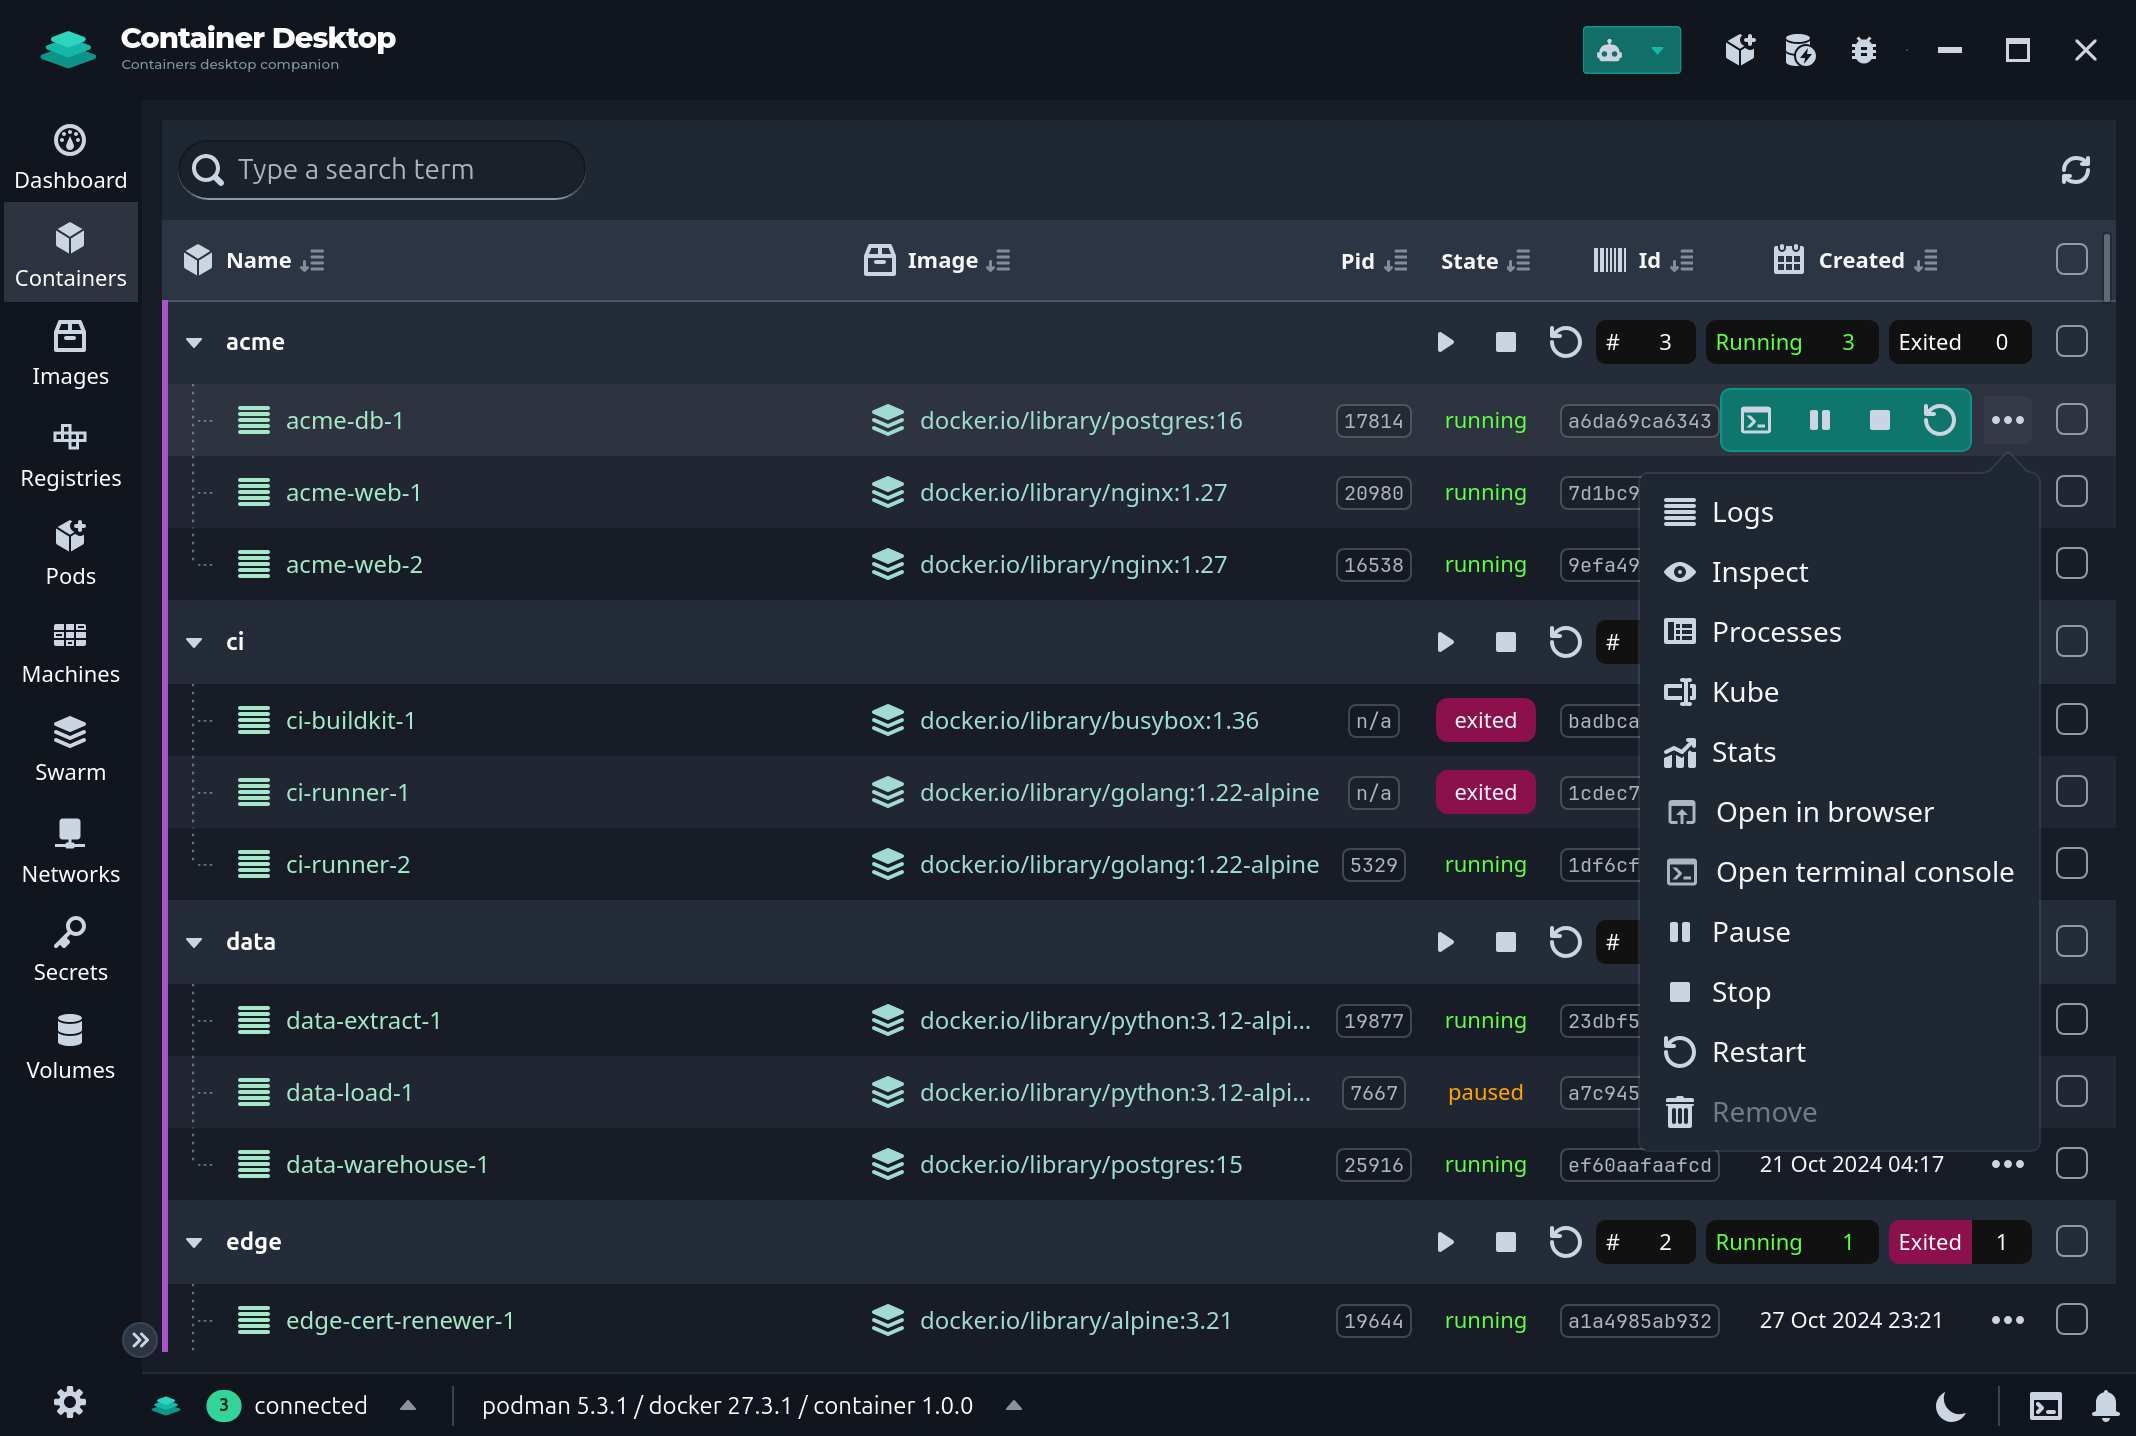Open three-dot menu for edge-cert-renewer-1

[2008, 1320]
